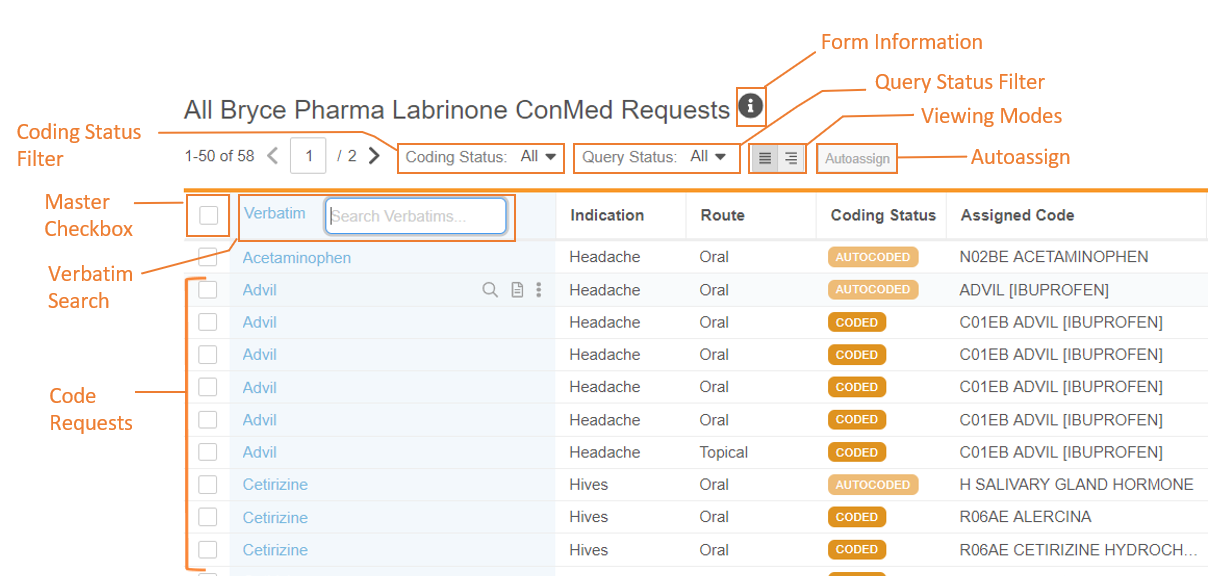Click the search magnifier icon in the Advil row
This screenshot has width=1208, height=576.
[x=490, y=290]
